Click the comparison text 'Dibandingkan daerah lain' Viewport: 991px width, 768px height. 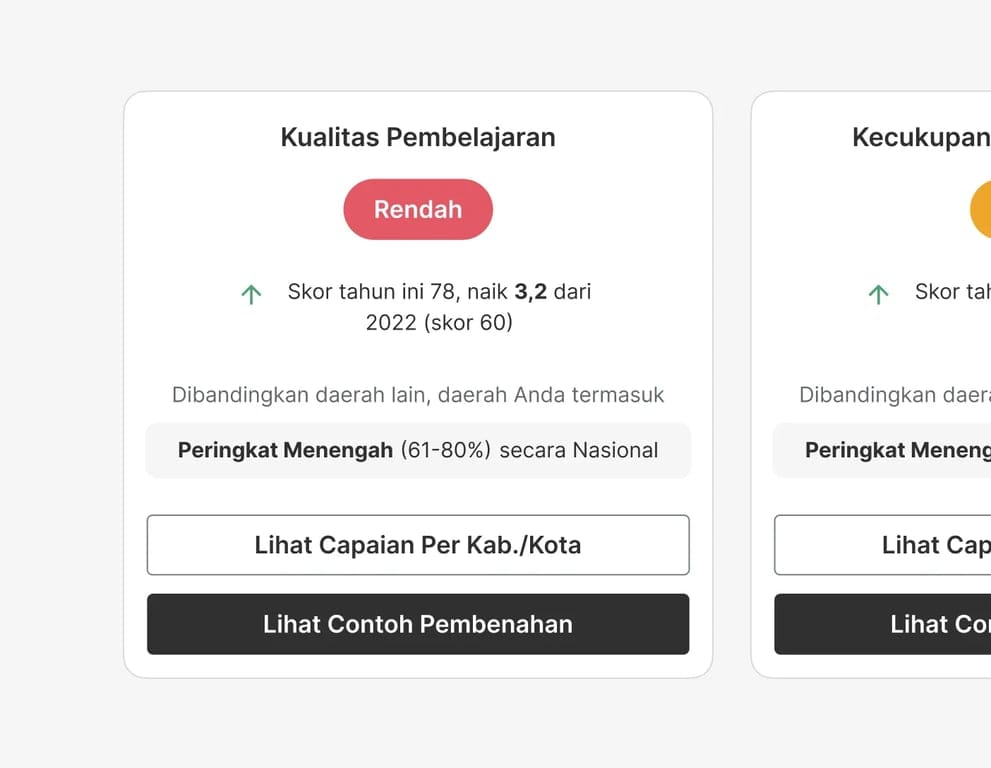(418, 394)
